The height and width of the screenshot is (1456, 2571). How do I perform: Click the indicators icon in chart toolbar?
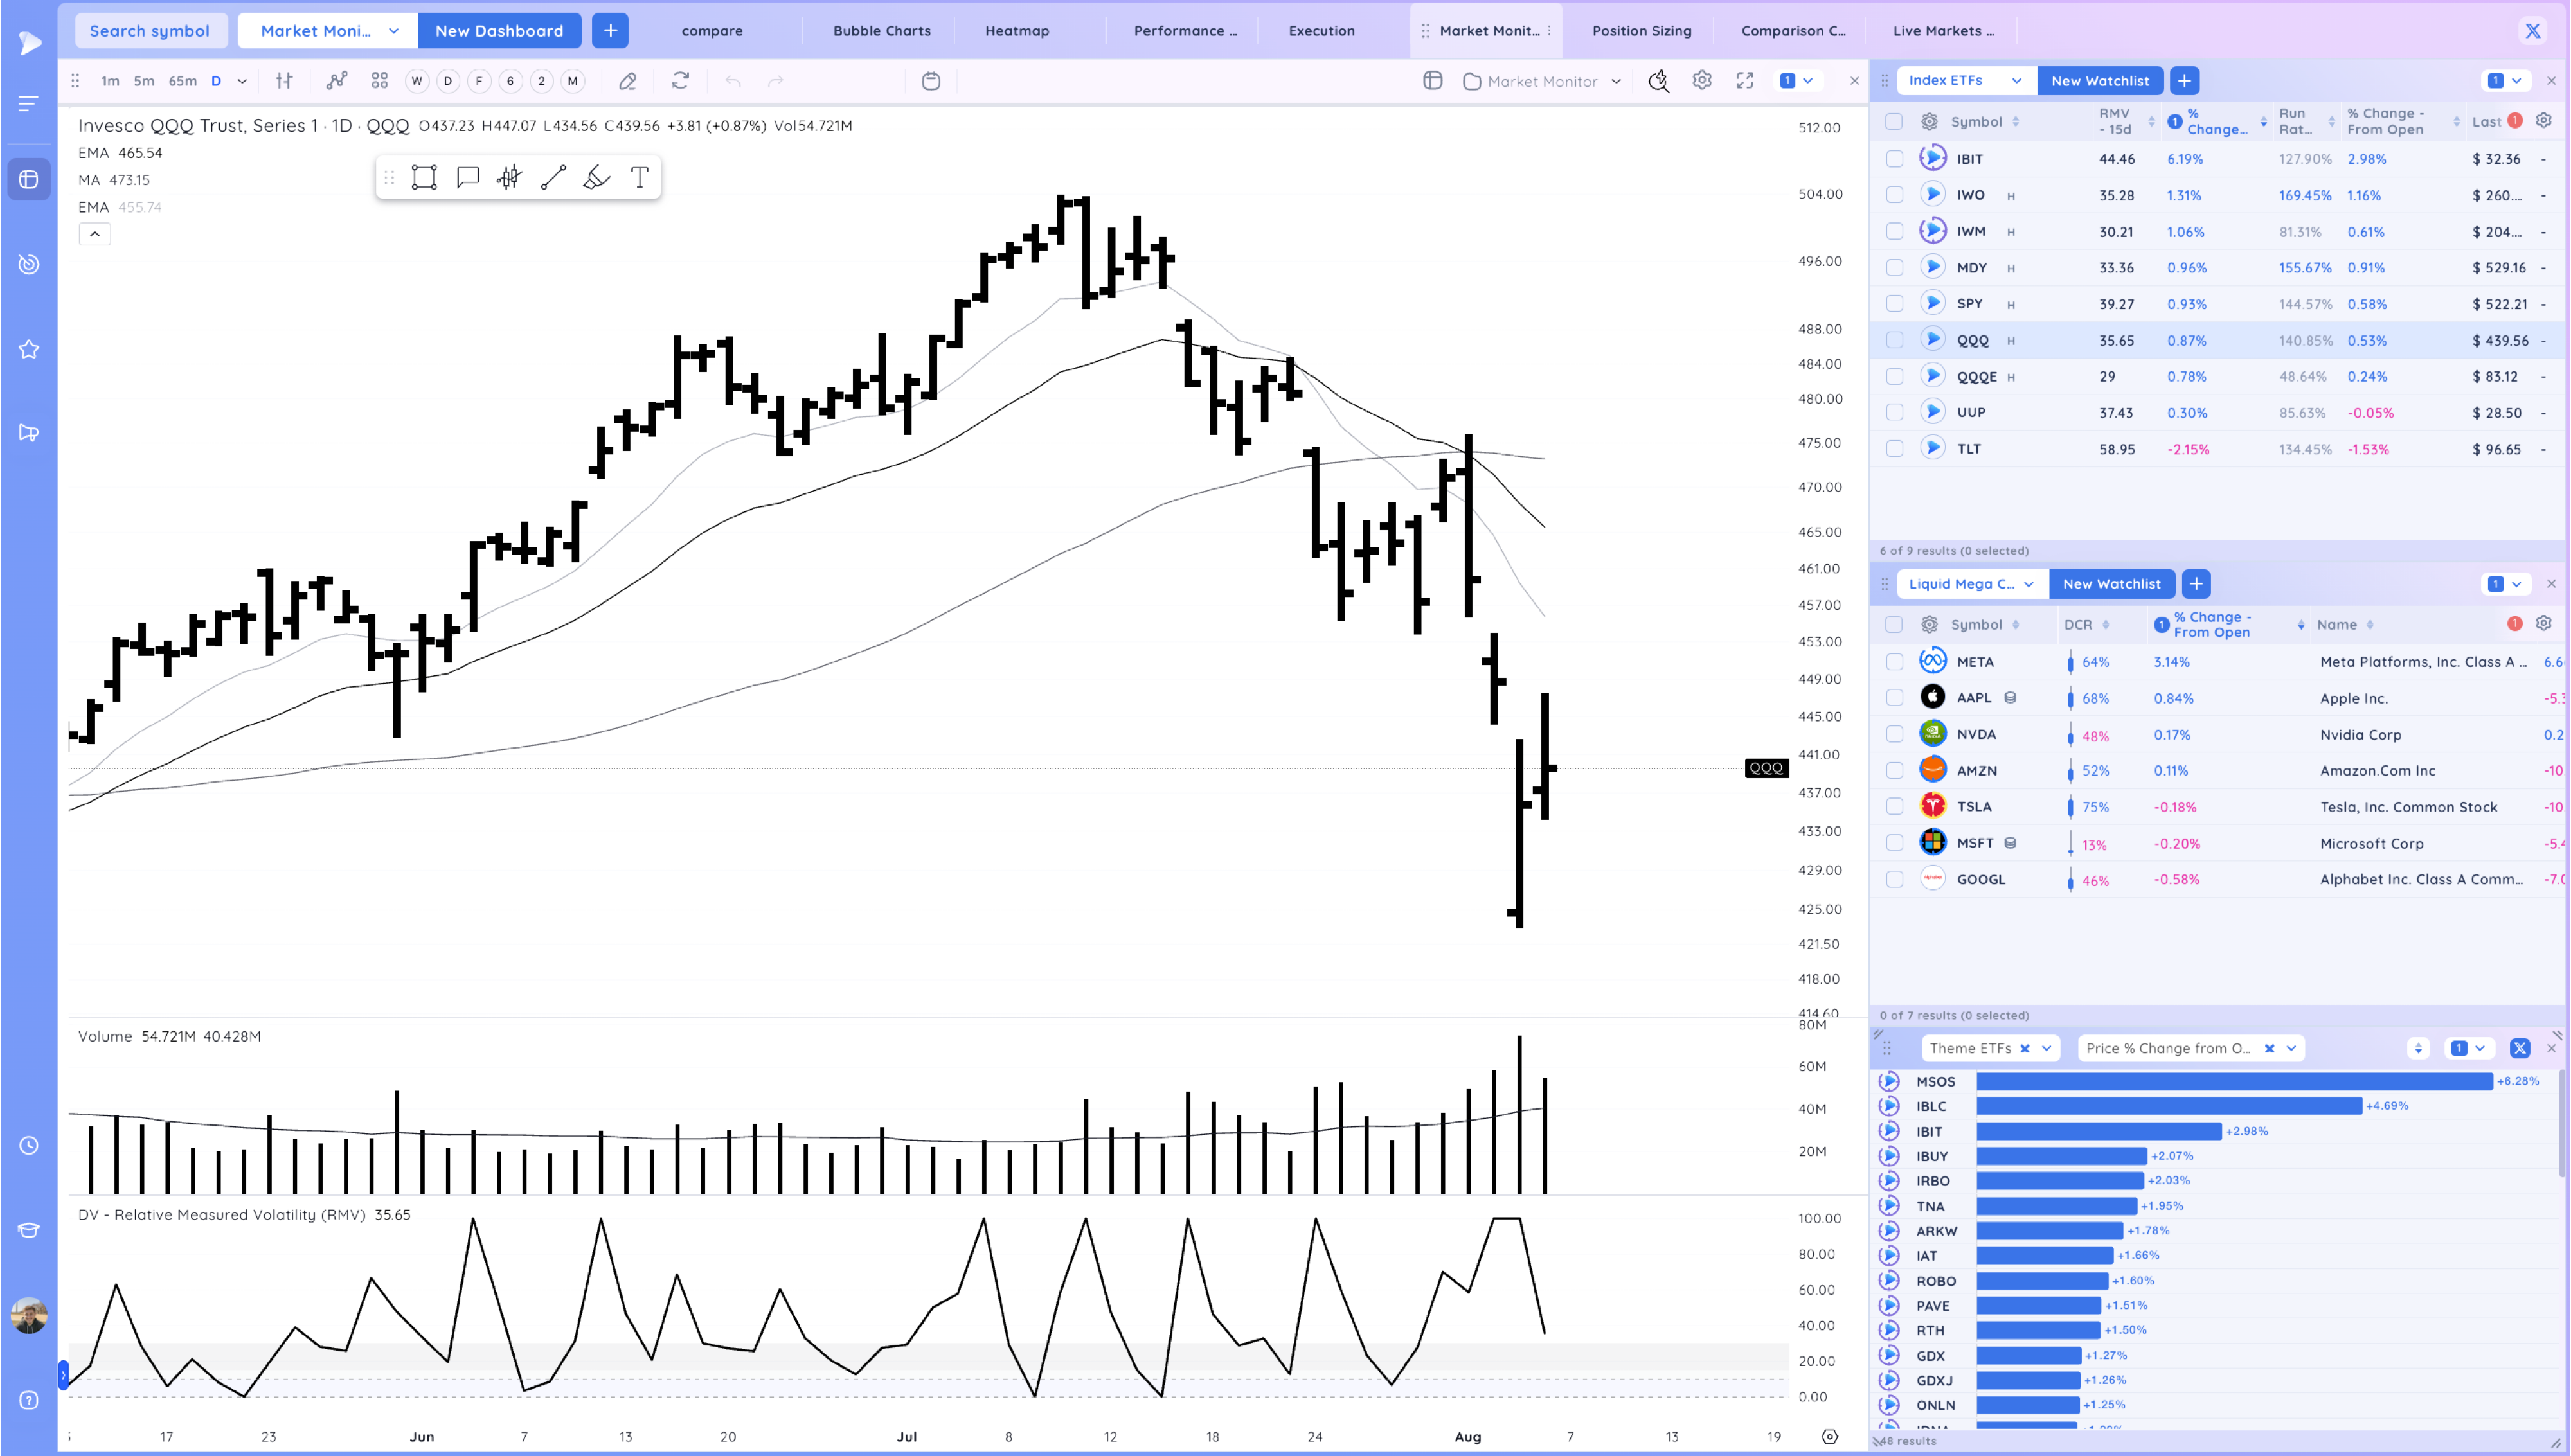[x=337, y=81]
